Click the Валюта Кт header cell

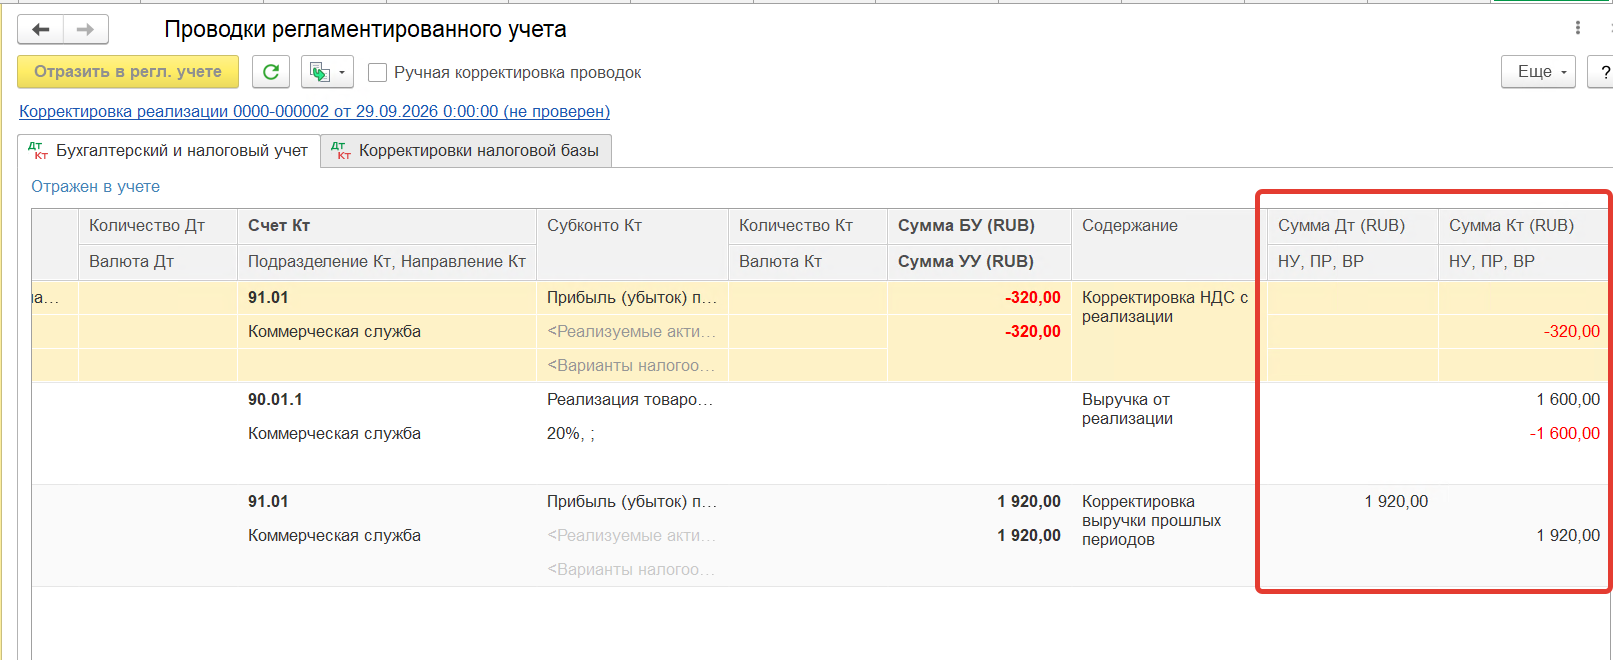click(x=808, y=262)
